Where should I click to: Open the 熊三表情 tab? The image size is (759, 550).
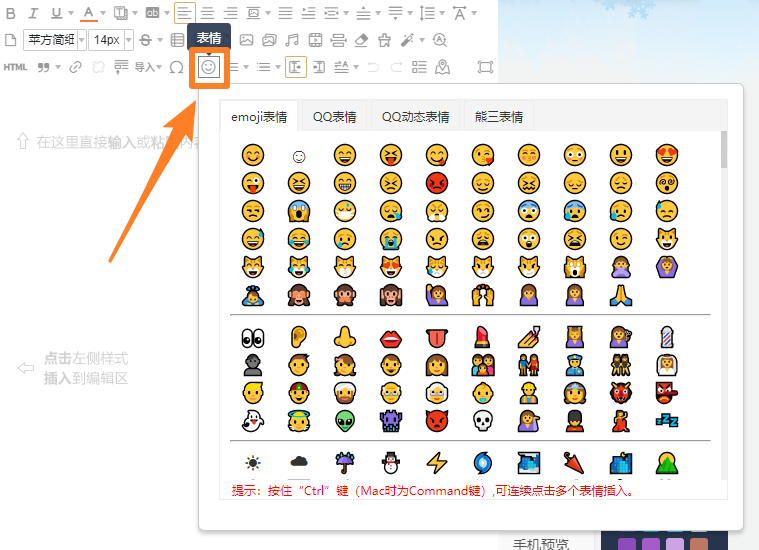click(499, 116)
